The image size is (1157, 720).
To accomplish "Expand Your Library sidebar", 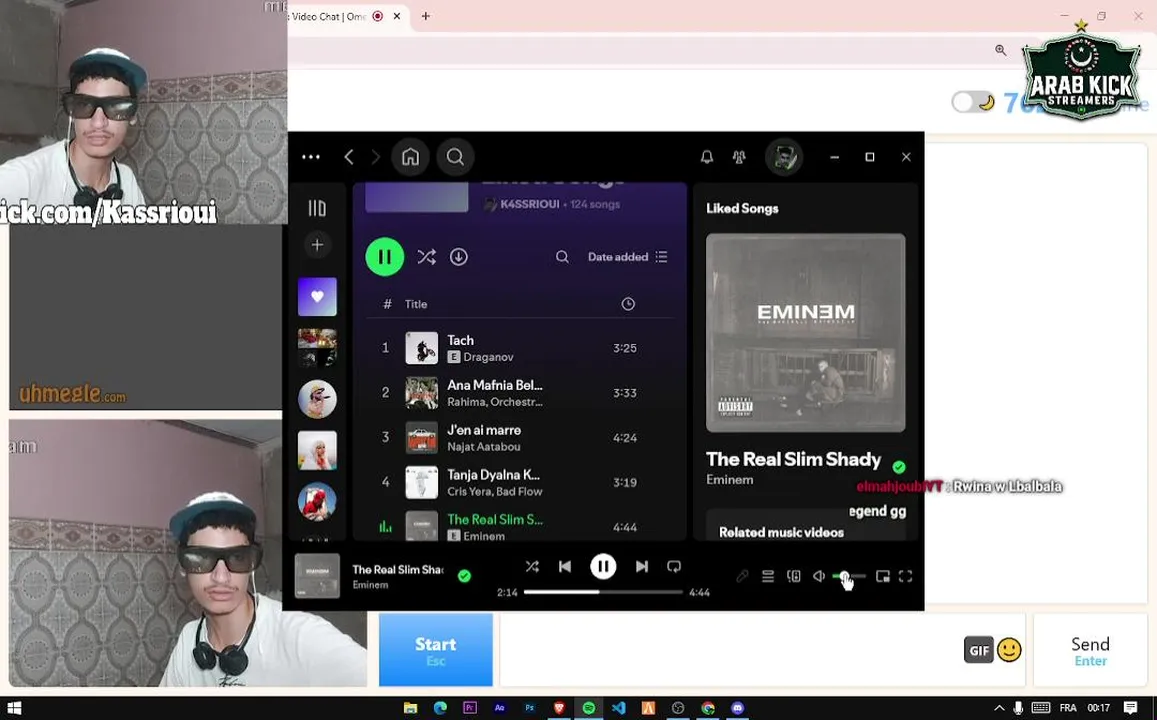I will point(317,208).
